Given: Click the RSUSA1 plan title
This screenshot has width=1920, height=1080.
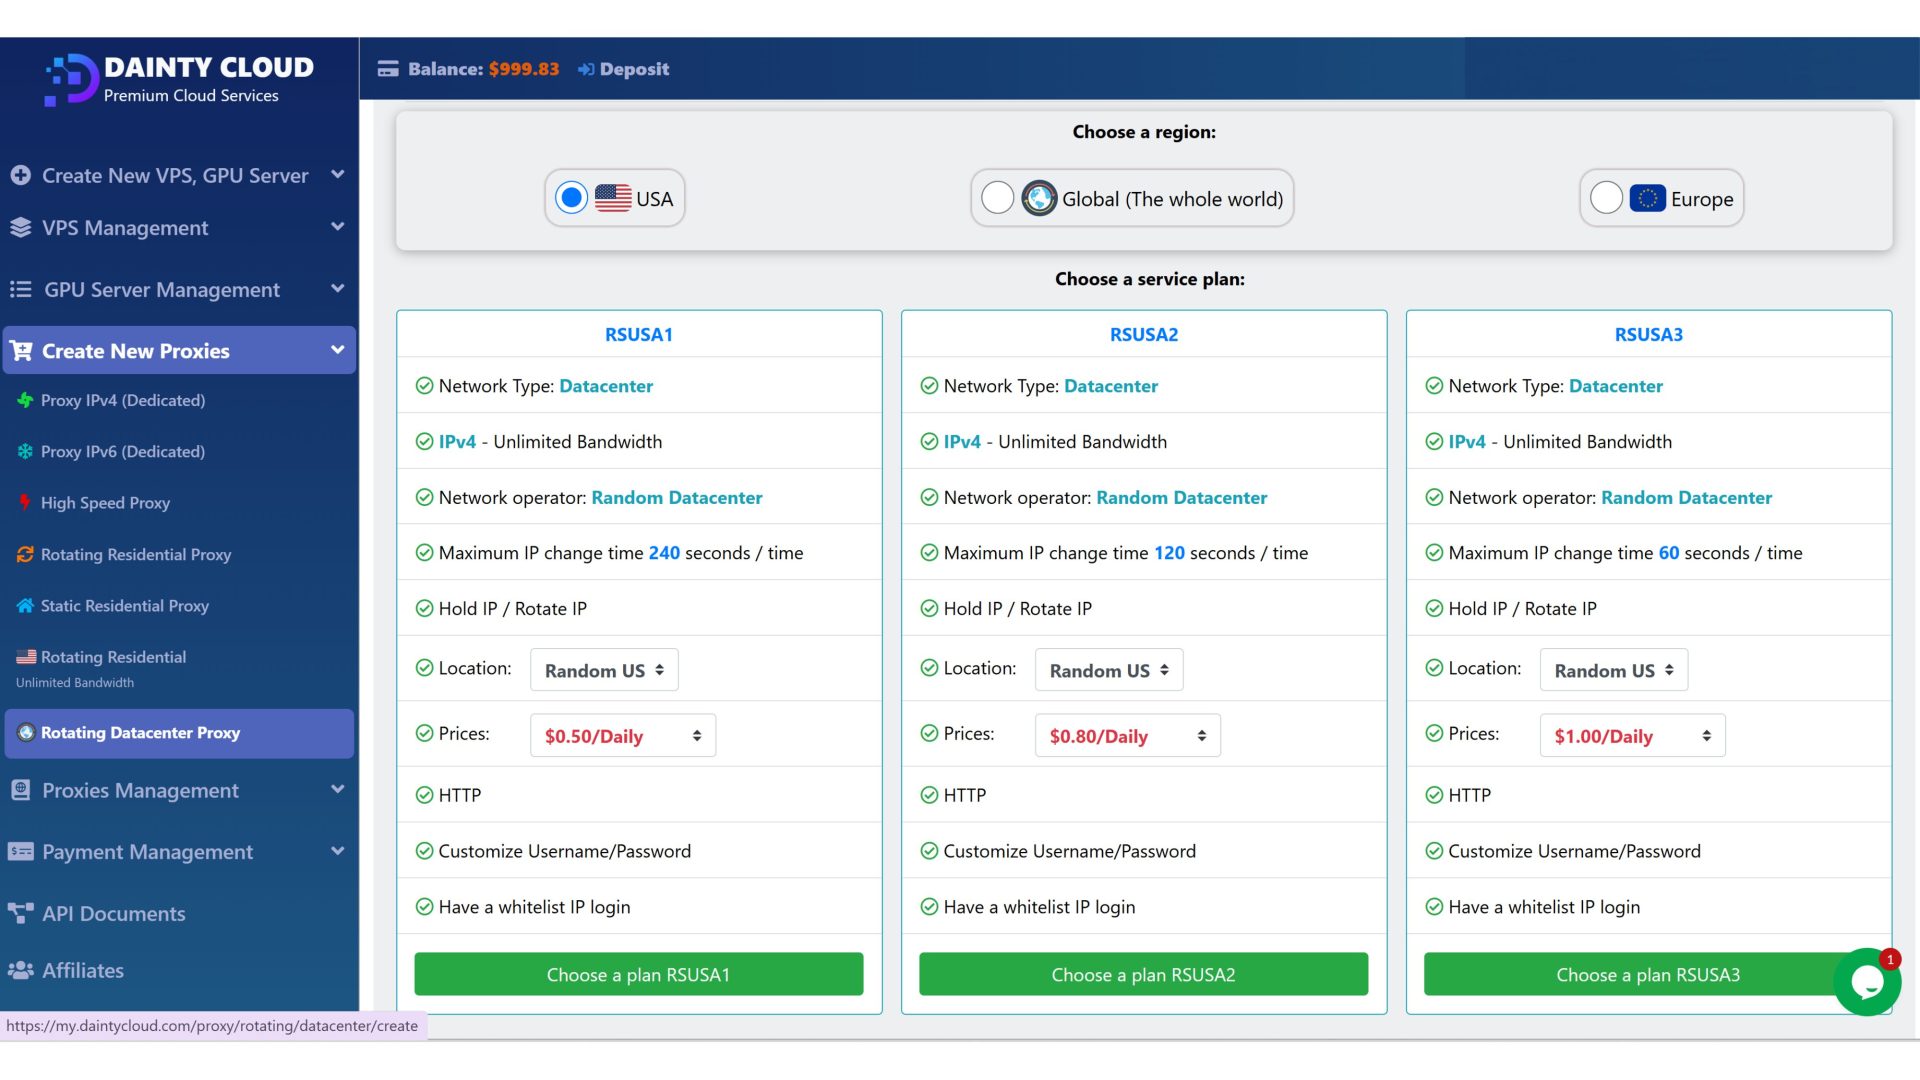Looking at the screenshot, I should click(x=638, y=335).
